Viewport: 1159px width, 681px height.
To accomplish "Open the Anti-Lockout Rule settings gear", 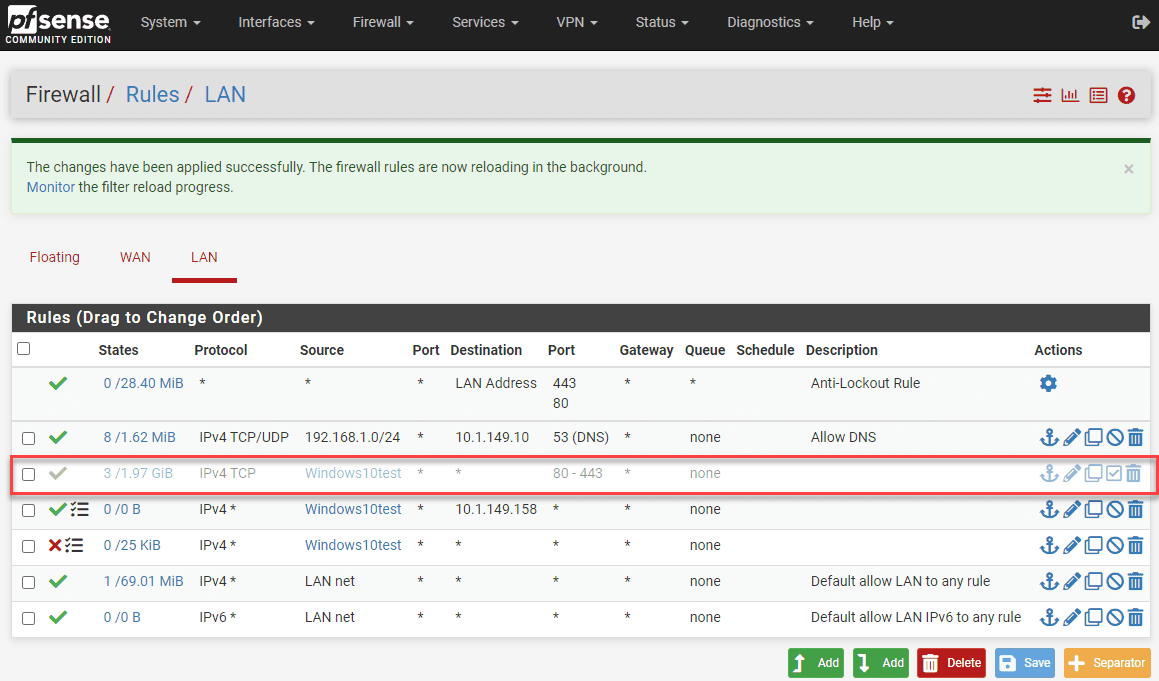I will [1046, 383].
